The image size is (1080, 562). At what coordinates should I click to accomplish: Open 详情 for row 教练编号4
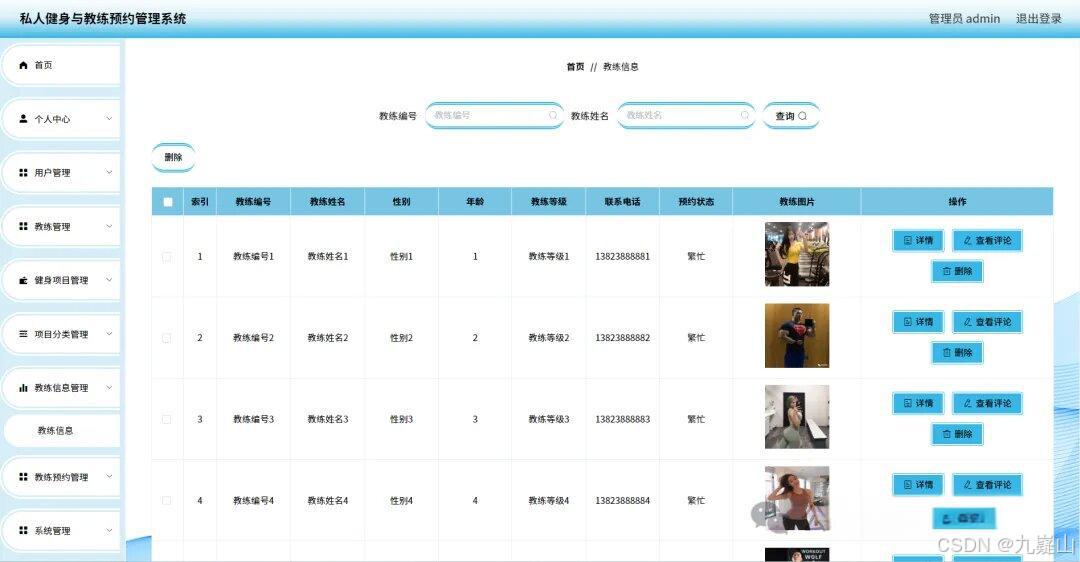918,485
